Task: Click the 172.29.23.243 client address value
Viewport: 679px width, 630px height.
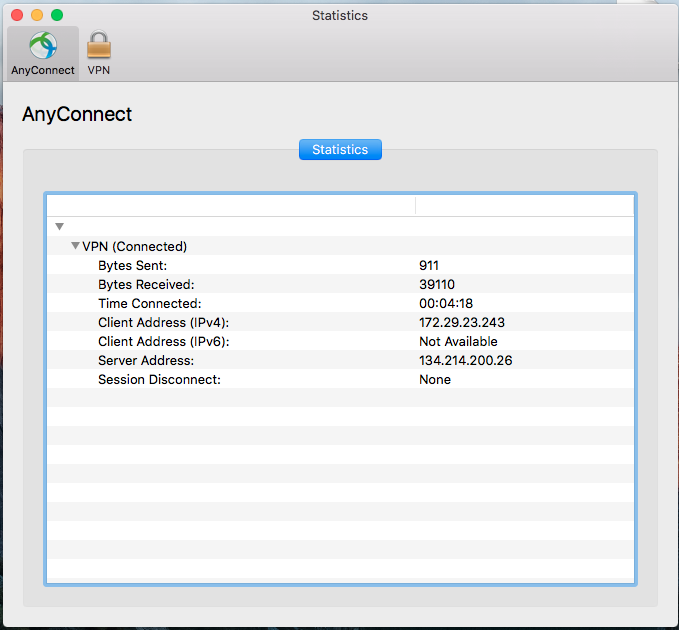Action: (x=462, y=322)
